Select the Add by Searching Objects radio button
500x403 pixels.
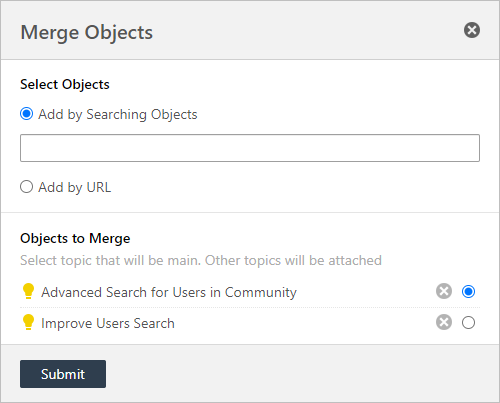(x=26, y=114)
